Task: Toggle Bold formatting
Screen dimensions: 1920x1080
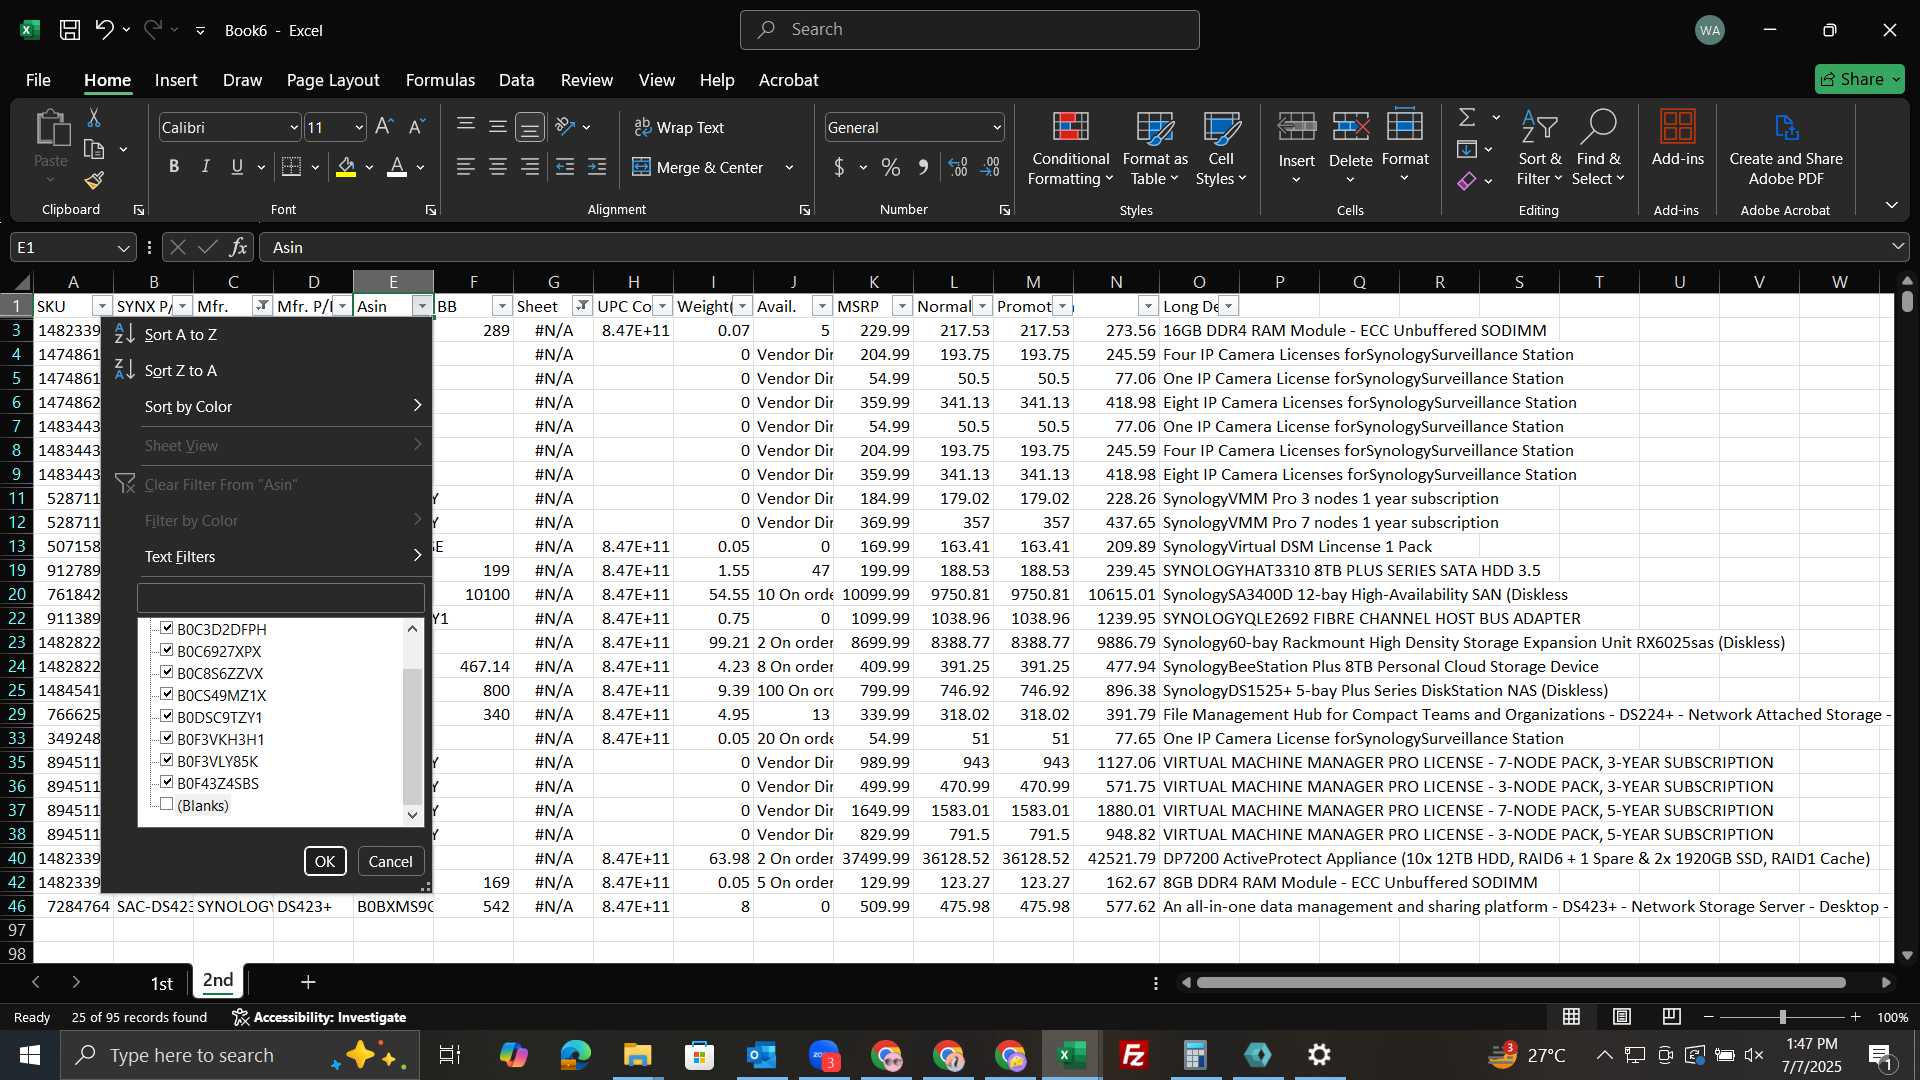Action: tap(174, 167)
